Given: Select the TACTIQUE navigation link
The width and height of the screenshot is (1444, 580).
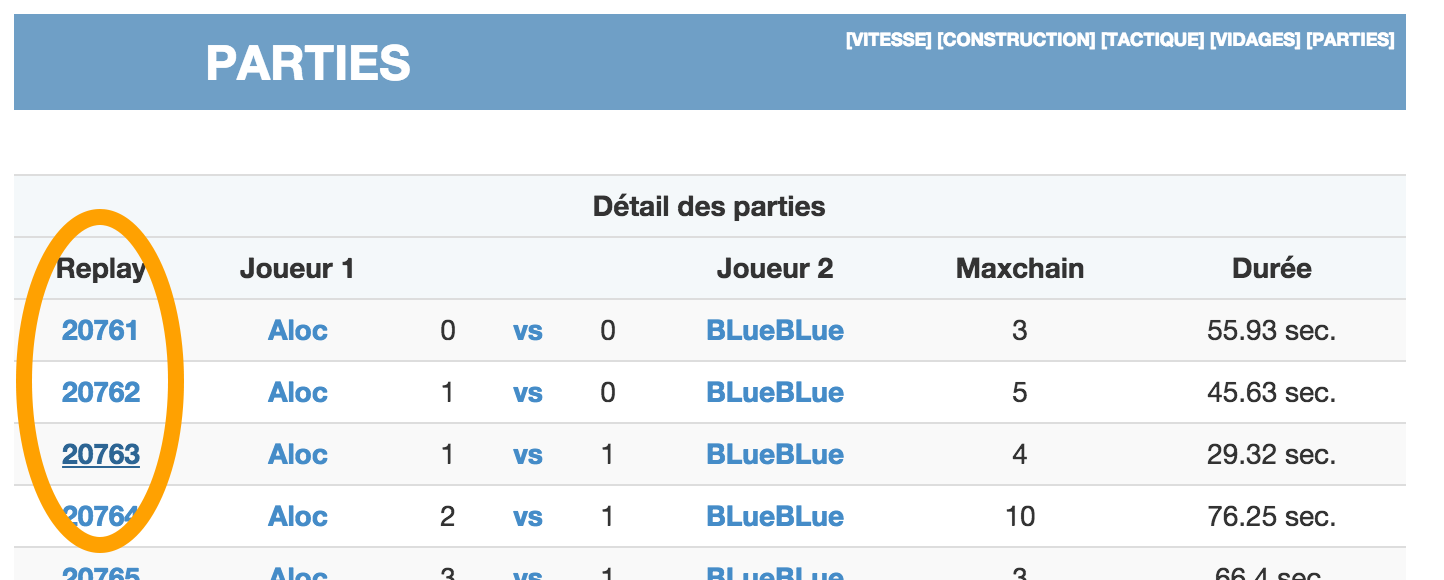Looking at the screenshot, I should point(1152,40).
